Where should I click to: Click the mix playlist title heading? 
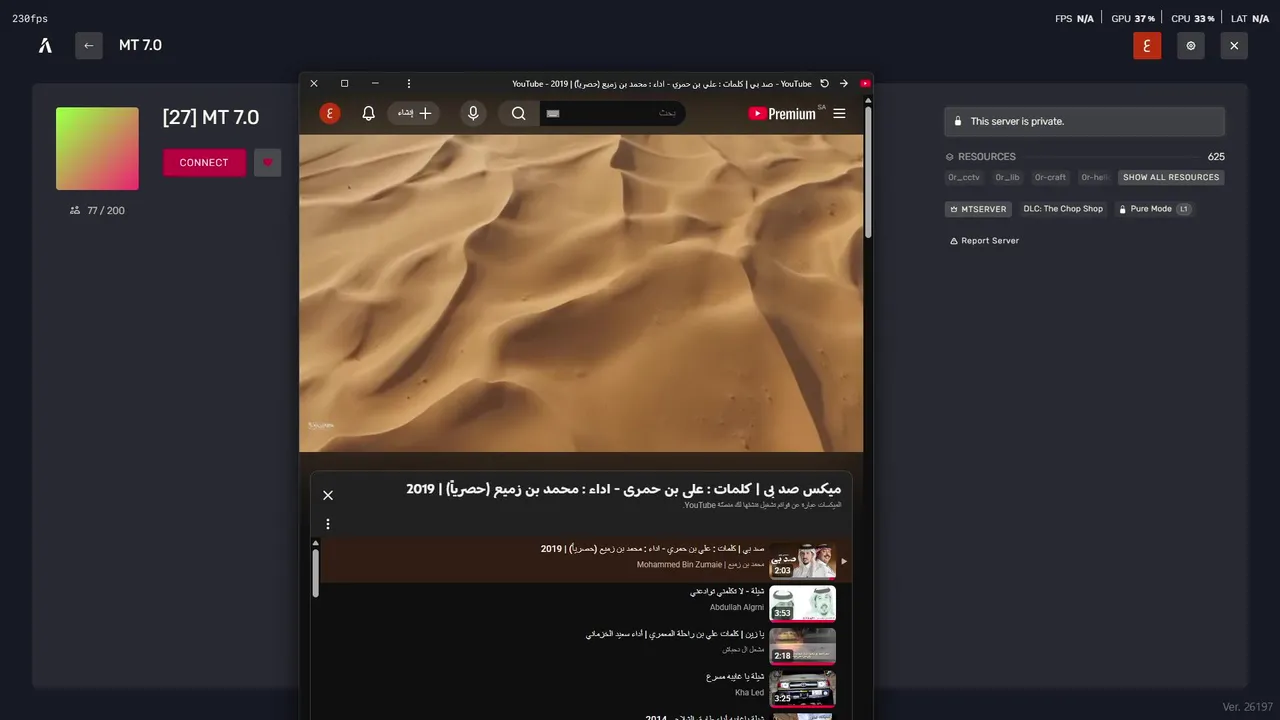pyautogui.click(x=623, y=489)
